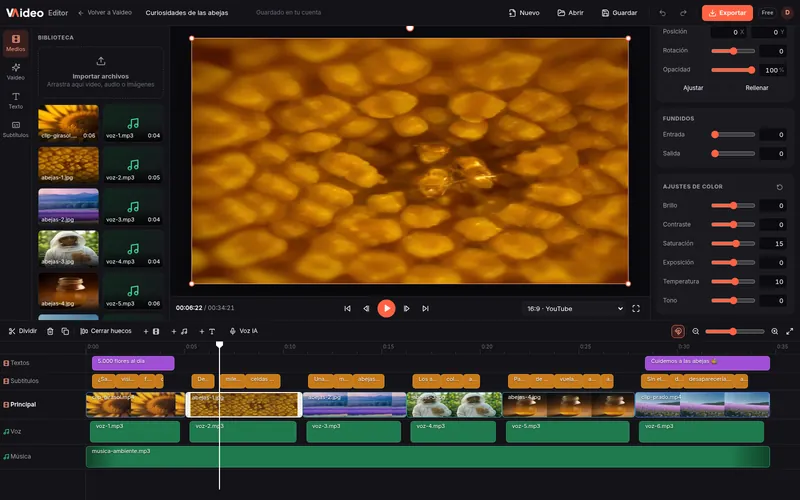The height and width of the screenshot is (500, 800).
Task: Create a new project with Nuevo
Action: tap(524, 13)
